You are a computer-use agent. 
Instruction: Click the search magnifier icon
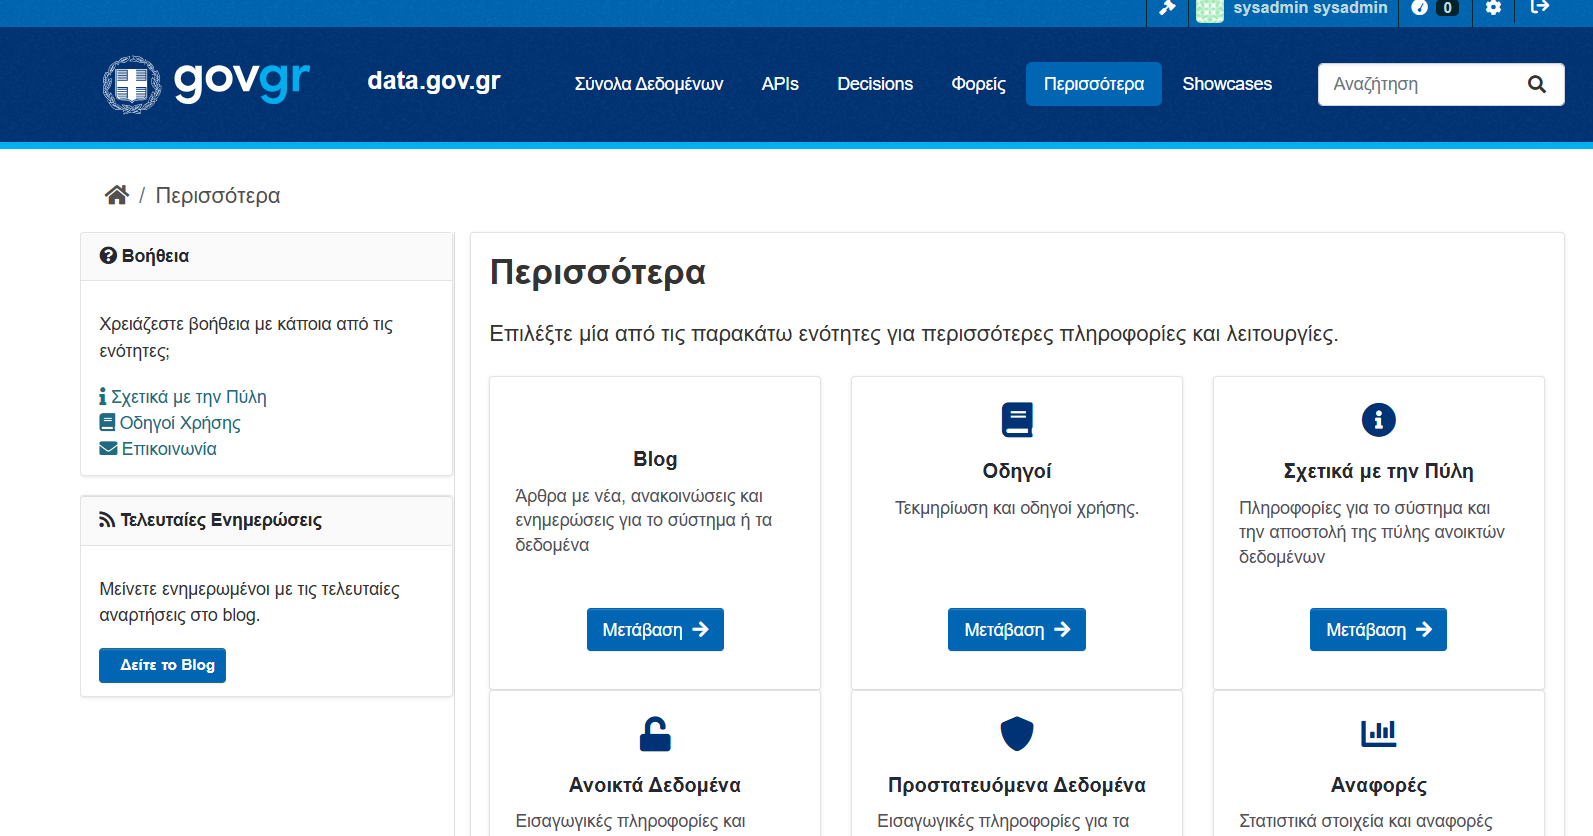(1537, 85)
